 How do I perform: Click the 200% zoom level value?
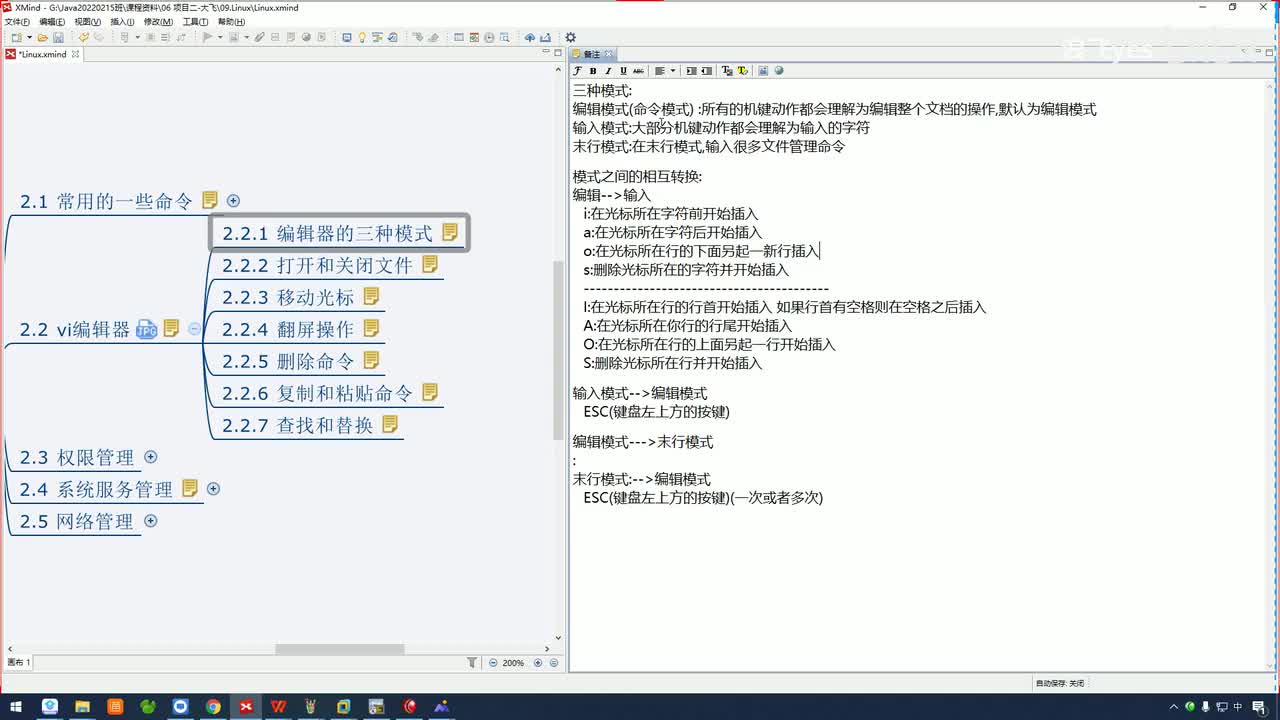513,662
